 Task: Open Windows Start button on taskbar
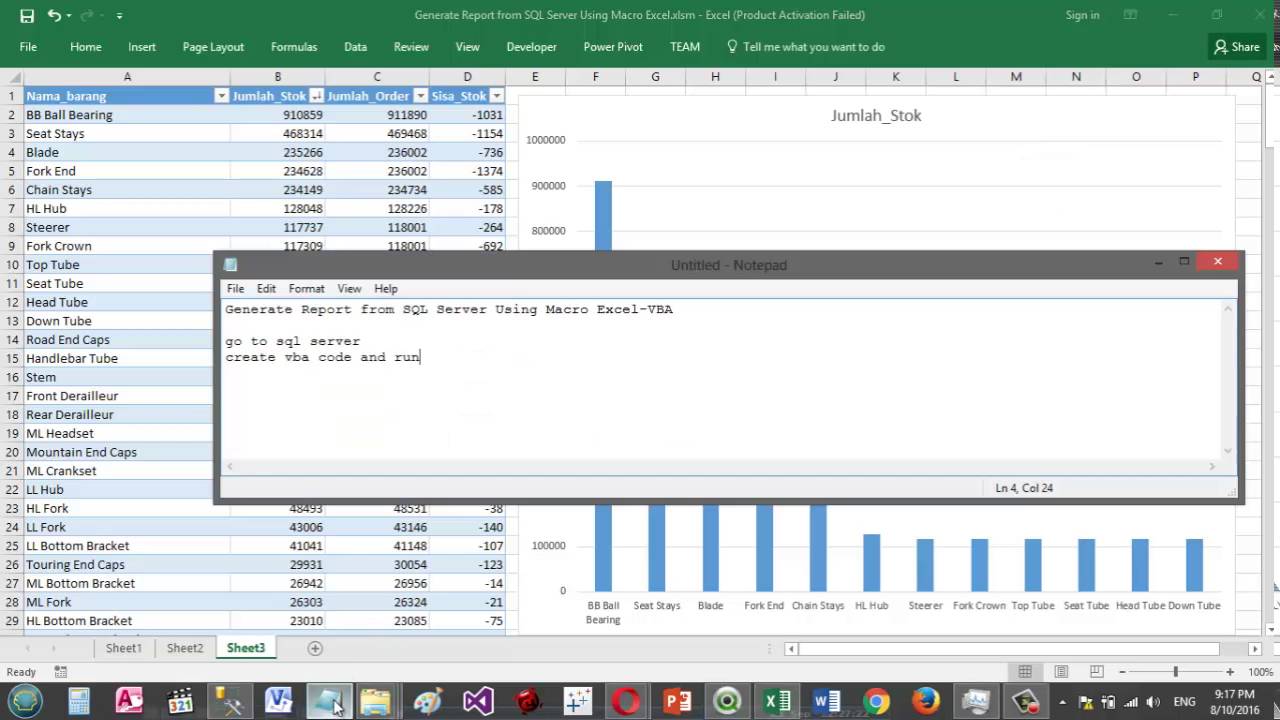[26, 701]
